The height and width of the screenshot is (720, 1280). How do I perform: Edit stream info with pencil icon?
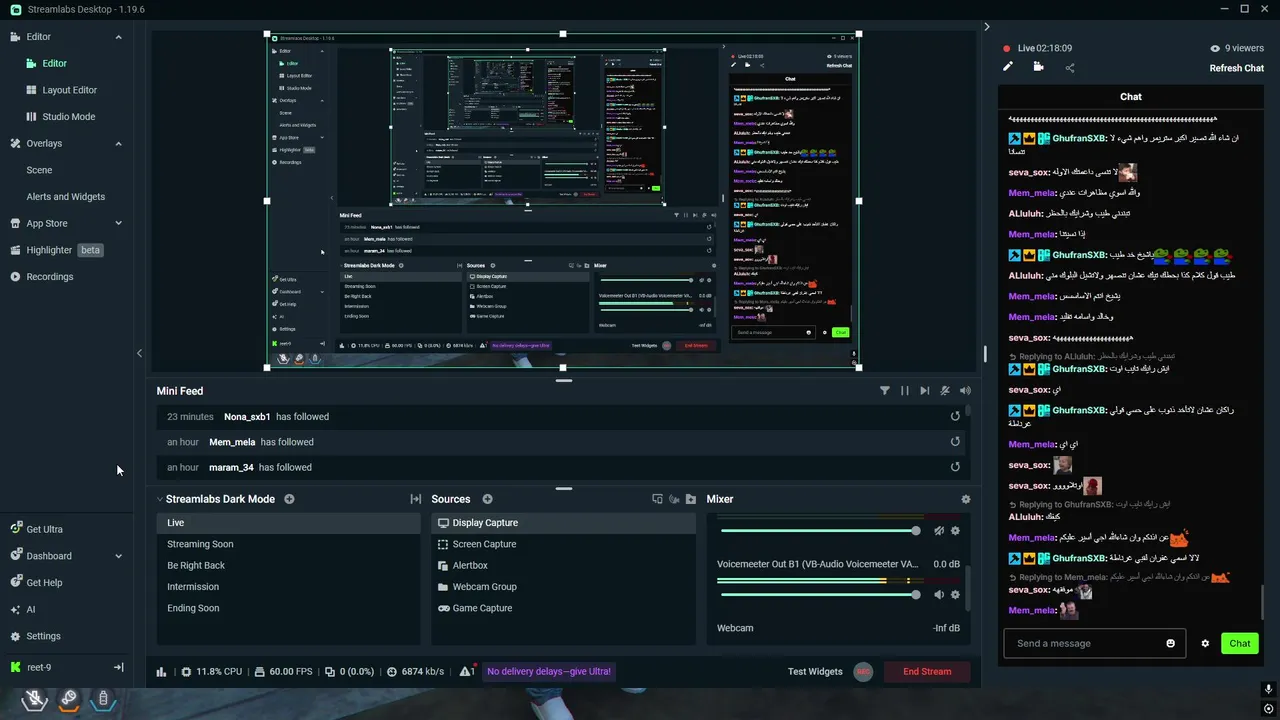(1008, 67)
